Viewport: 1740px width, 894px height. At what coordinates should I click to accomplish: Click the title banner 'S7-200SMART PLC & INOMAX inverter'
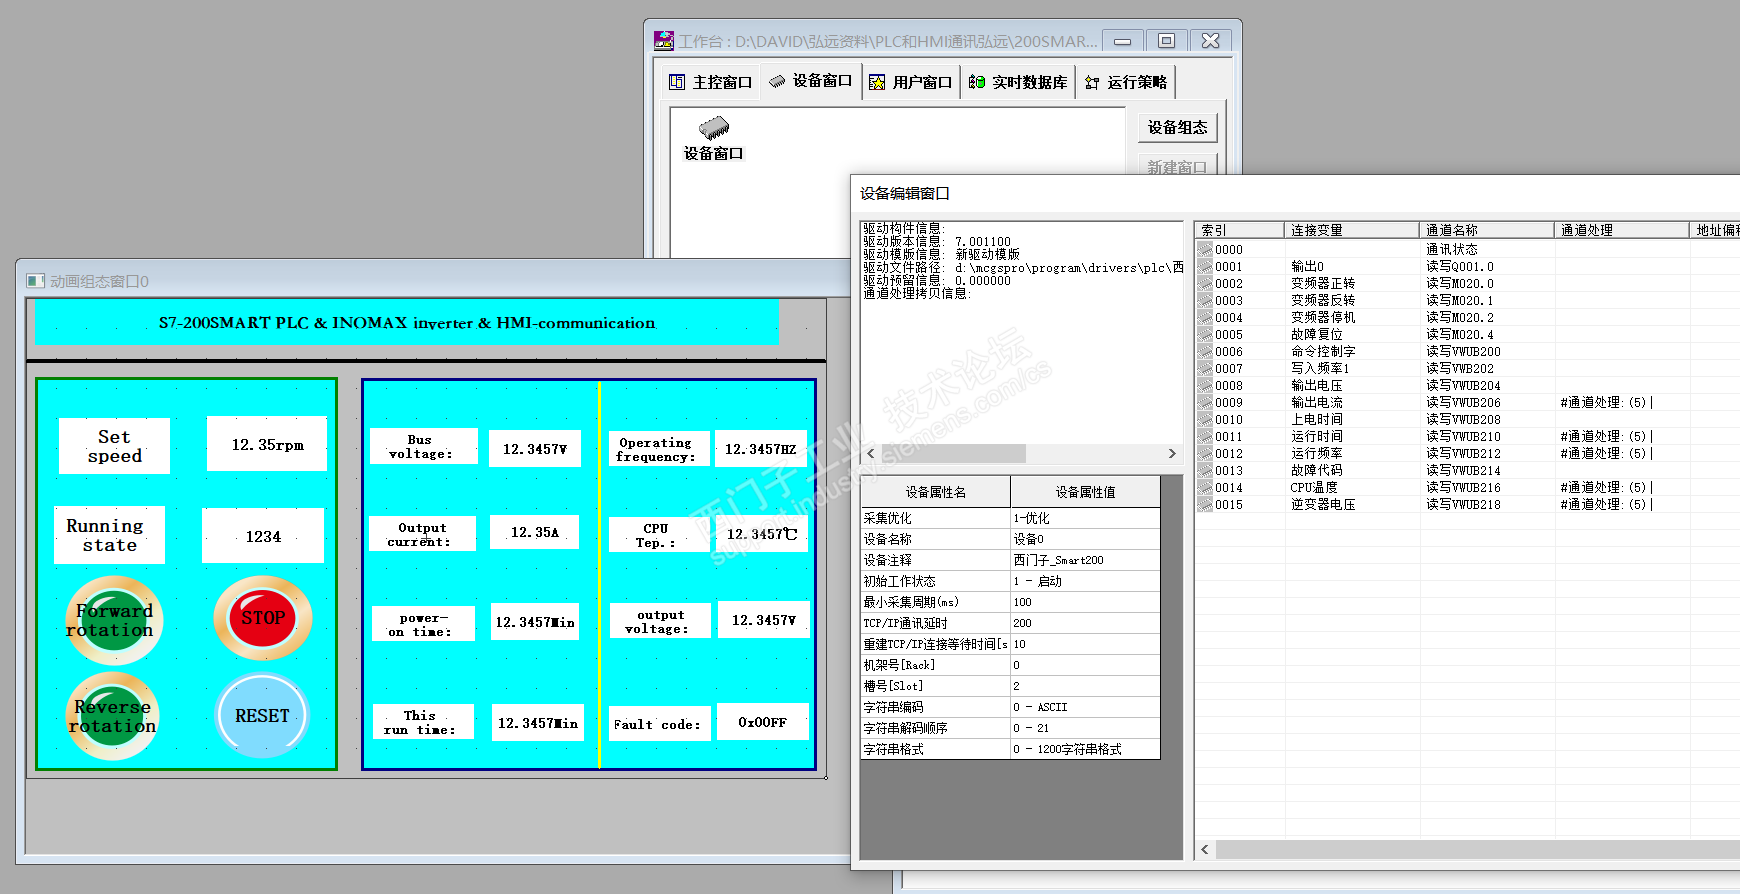tap(407, 323)
